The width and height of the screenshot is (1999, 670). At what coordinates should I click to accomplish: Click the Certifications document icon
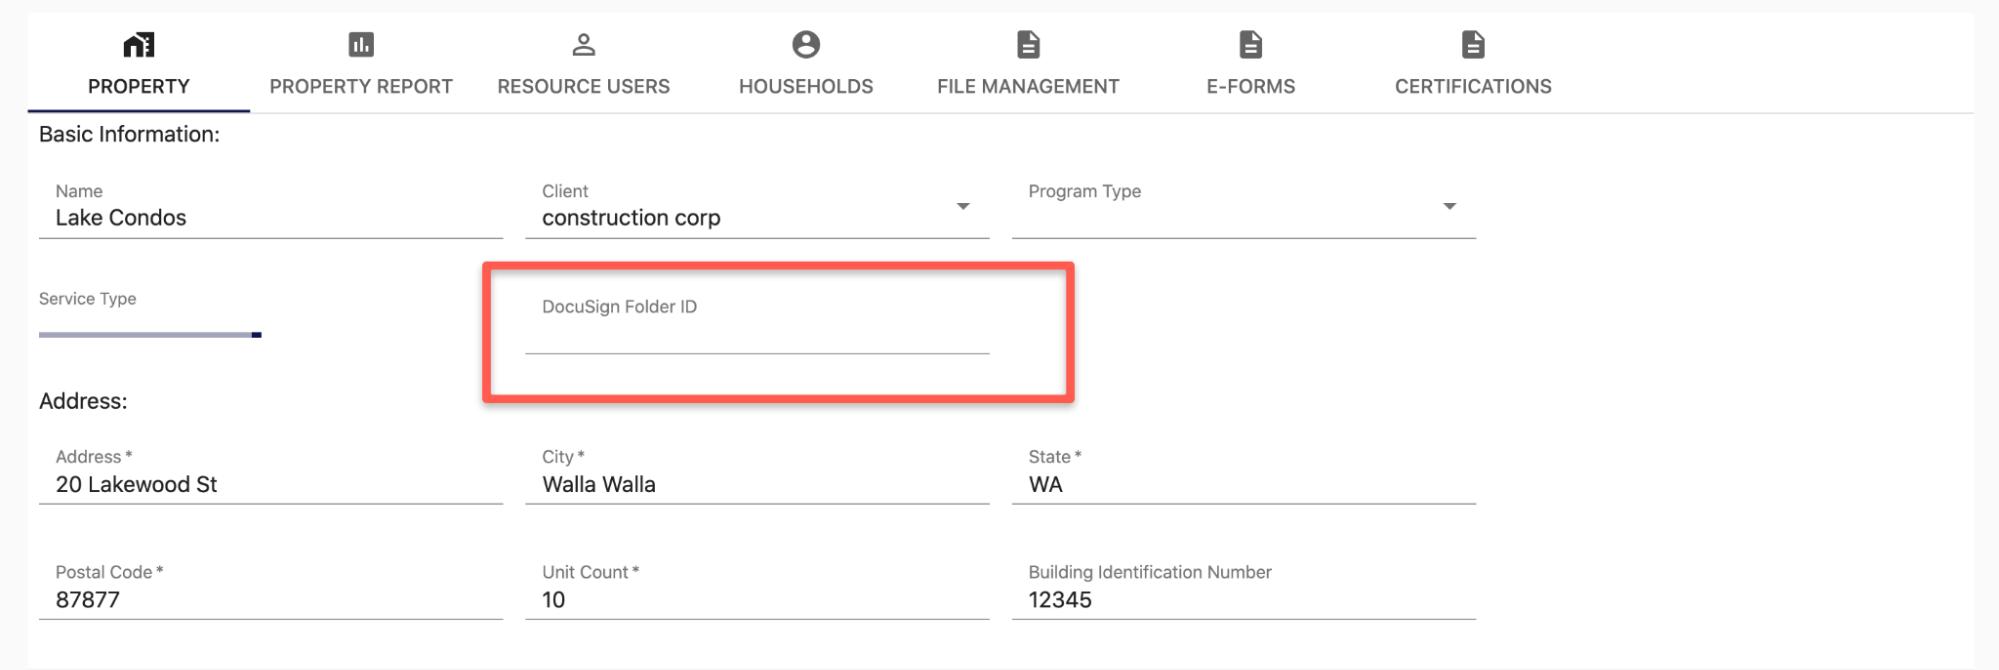[1473, 45]
